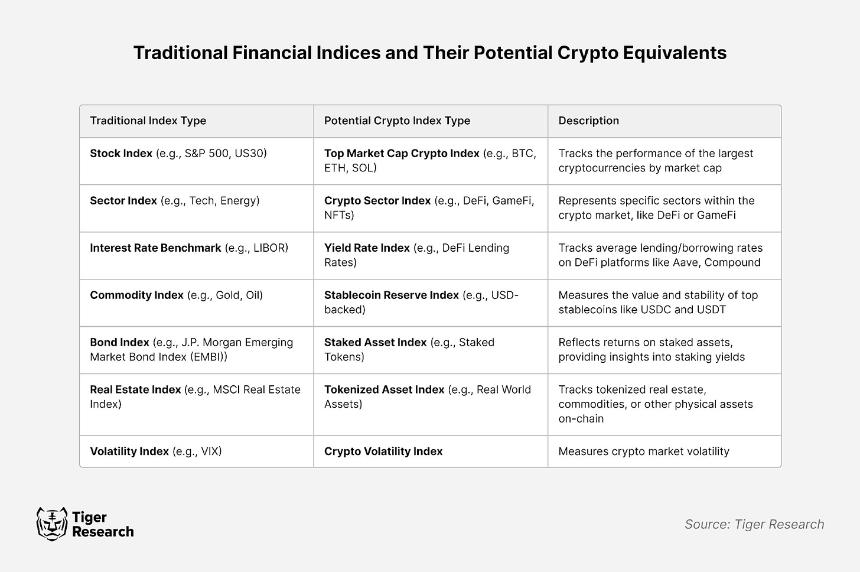This screenshot has width=860, height=572.
Task: Click the Sector Index table cell
Action: coord(196,208)
